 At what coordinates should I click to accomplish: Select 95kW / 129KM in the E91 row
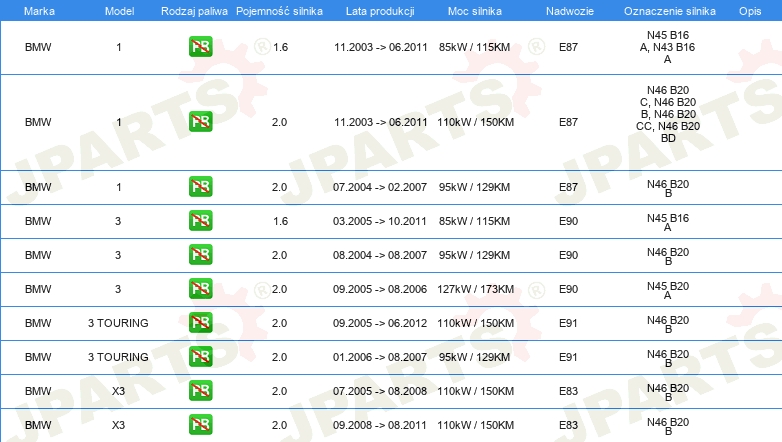(x=474, y=357)
